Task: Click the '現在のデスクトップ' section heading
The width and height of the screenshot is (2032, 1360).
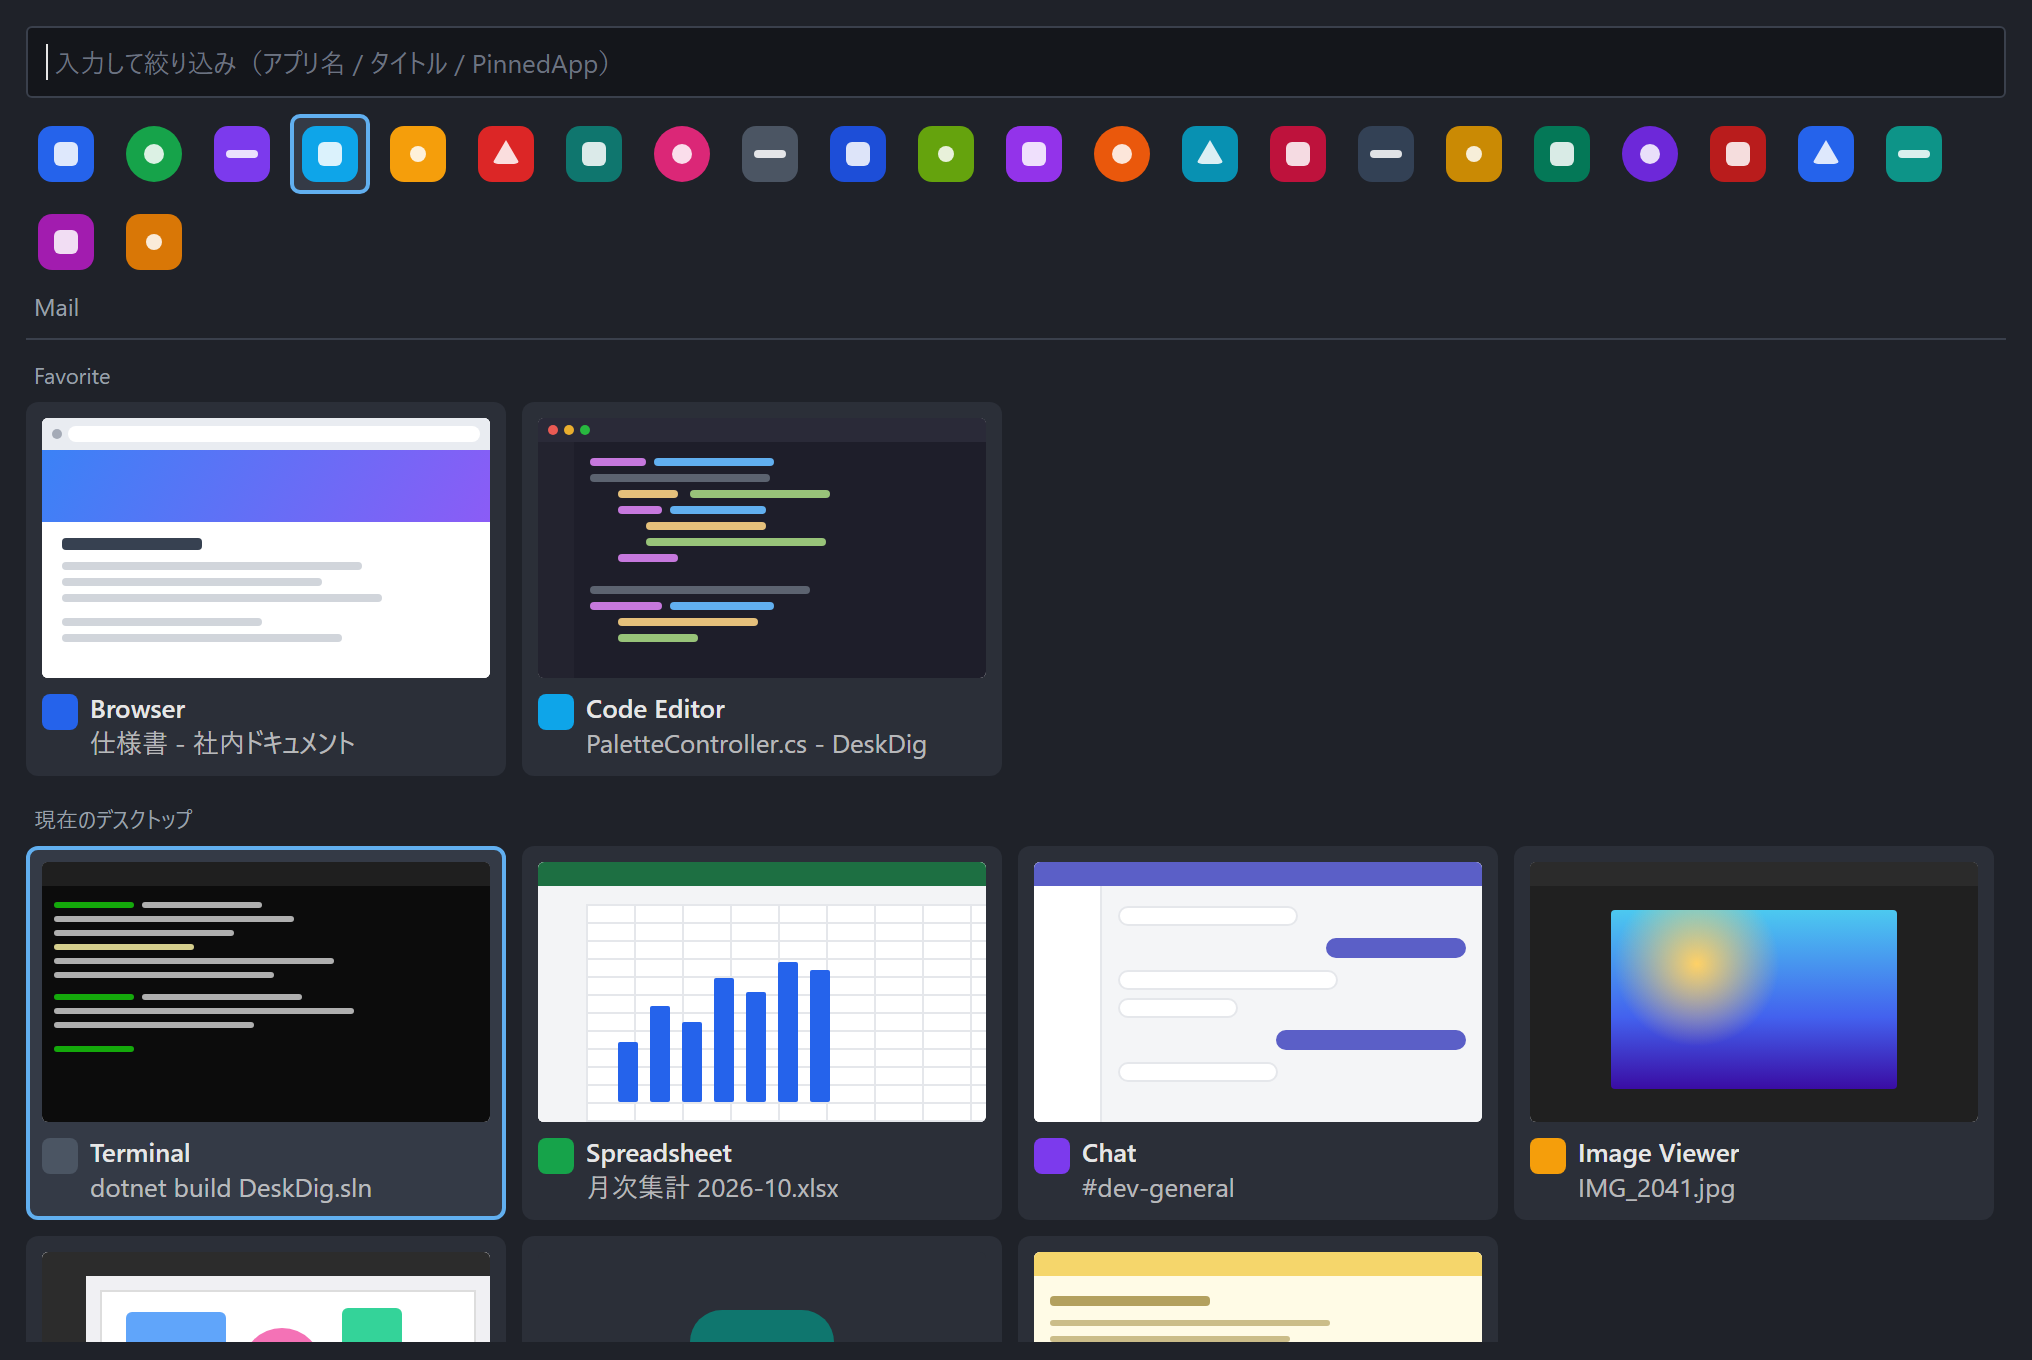Action: (113, 820)
